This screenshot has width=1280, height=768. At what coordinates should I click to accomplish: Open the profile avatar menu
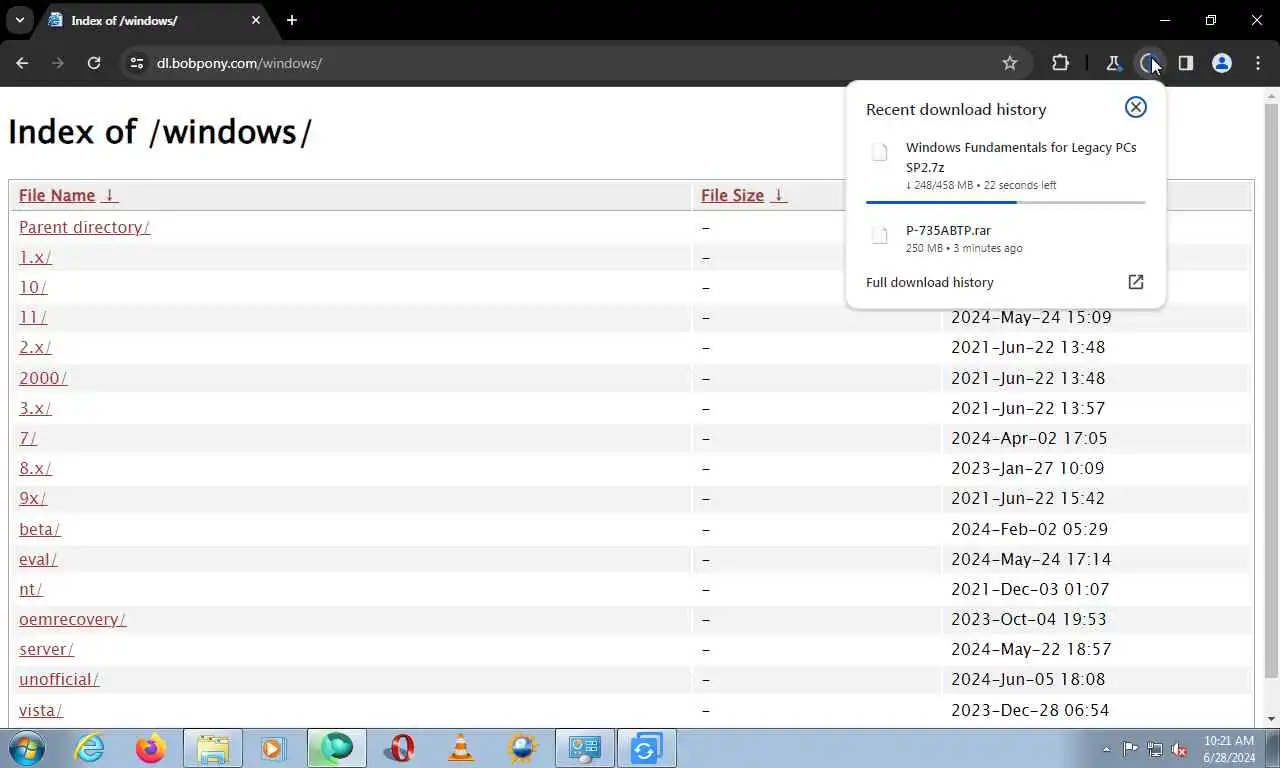(x=1221, y=63)
